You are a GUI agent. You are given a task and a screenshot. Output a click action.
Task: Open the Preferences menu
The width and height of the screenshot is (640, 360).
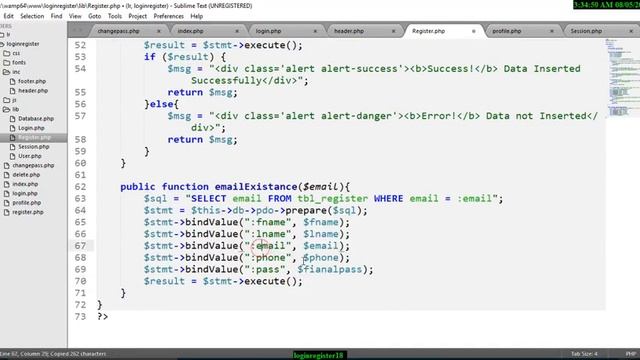(168, 16)
